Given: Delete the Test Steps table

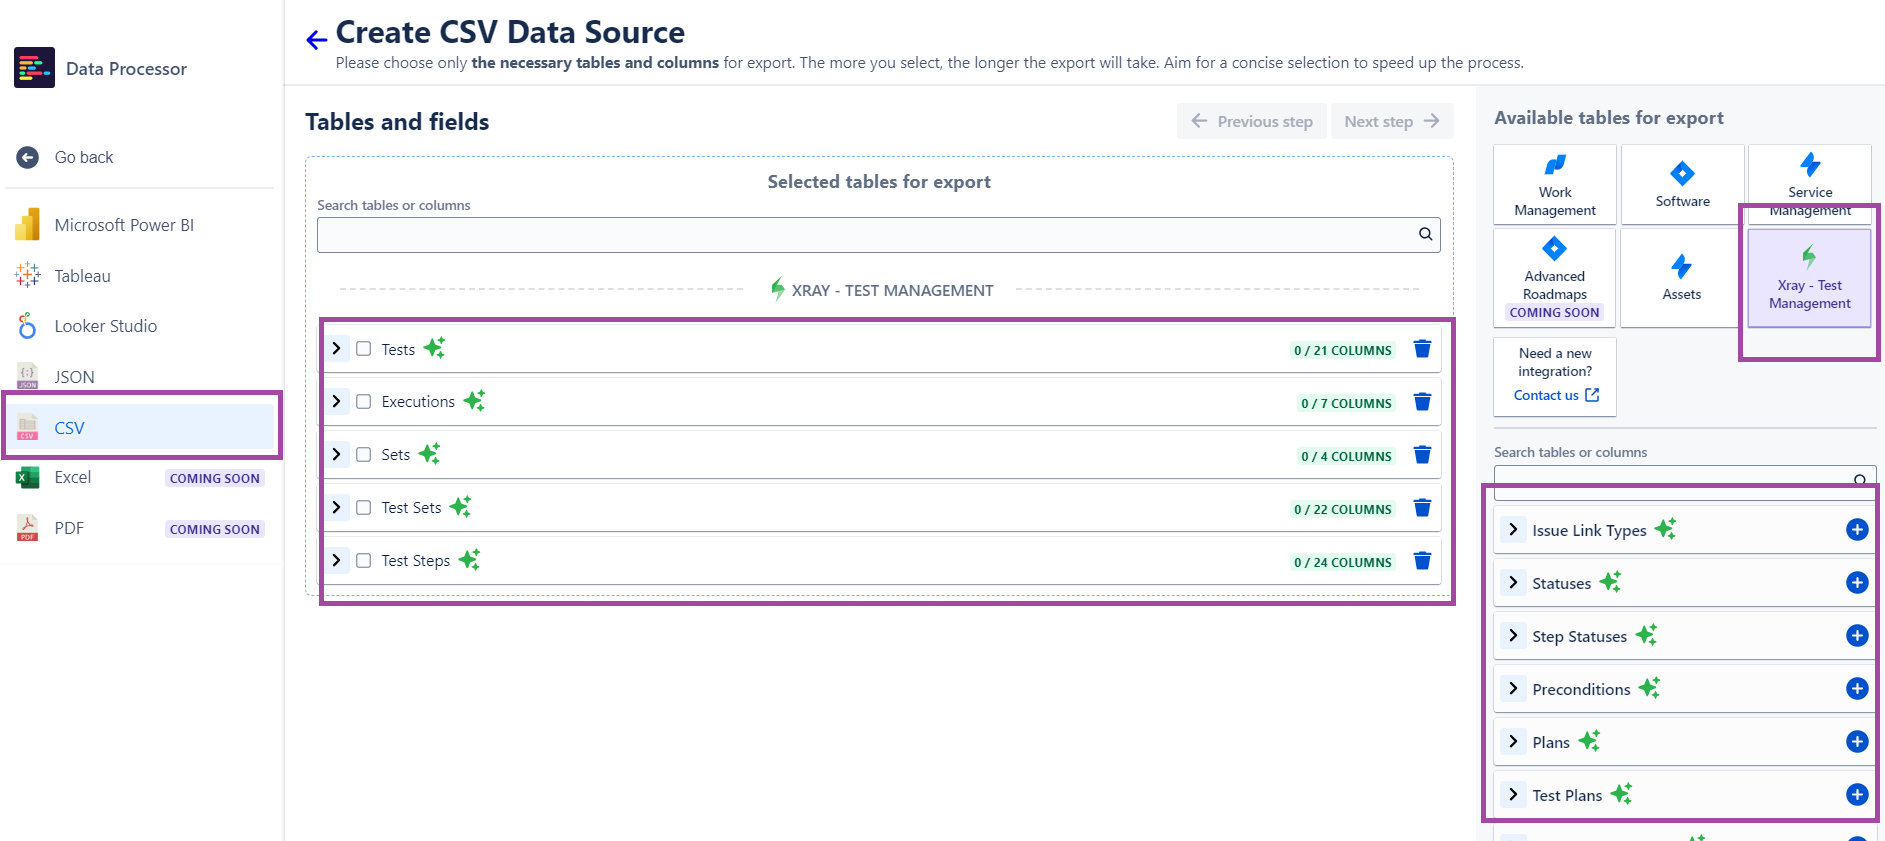Looking at the screenshot, I should (x=1422, y=561).
